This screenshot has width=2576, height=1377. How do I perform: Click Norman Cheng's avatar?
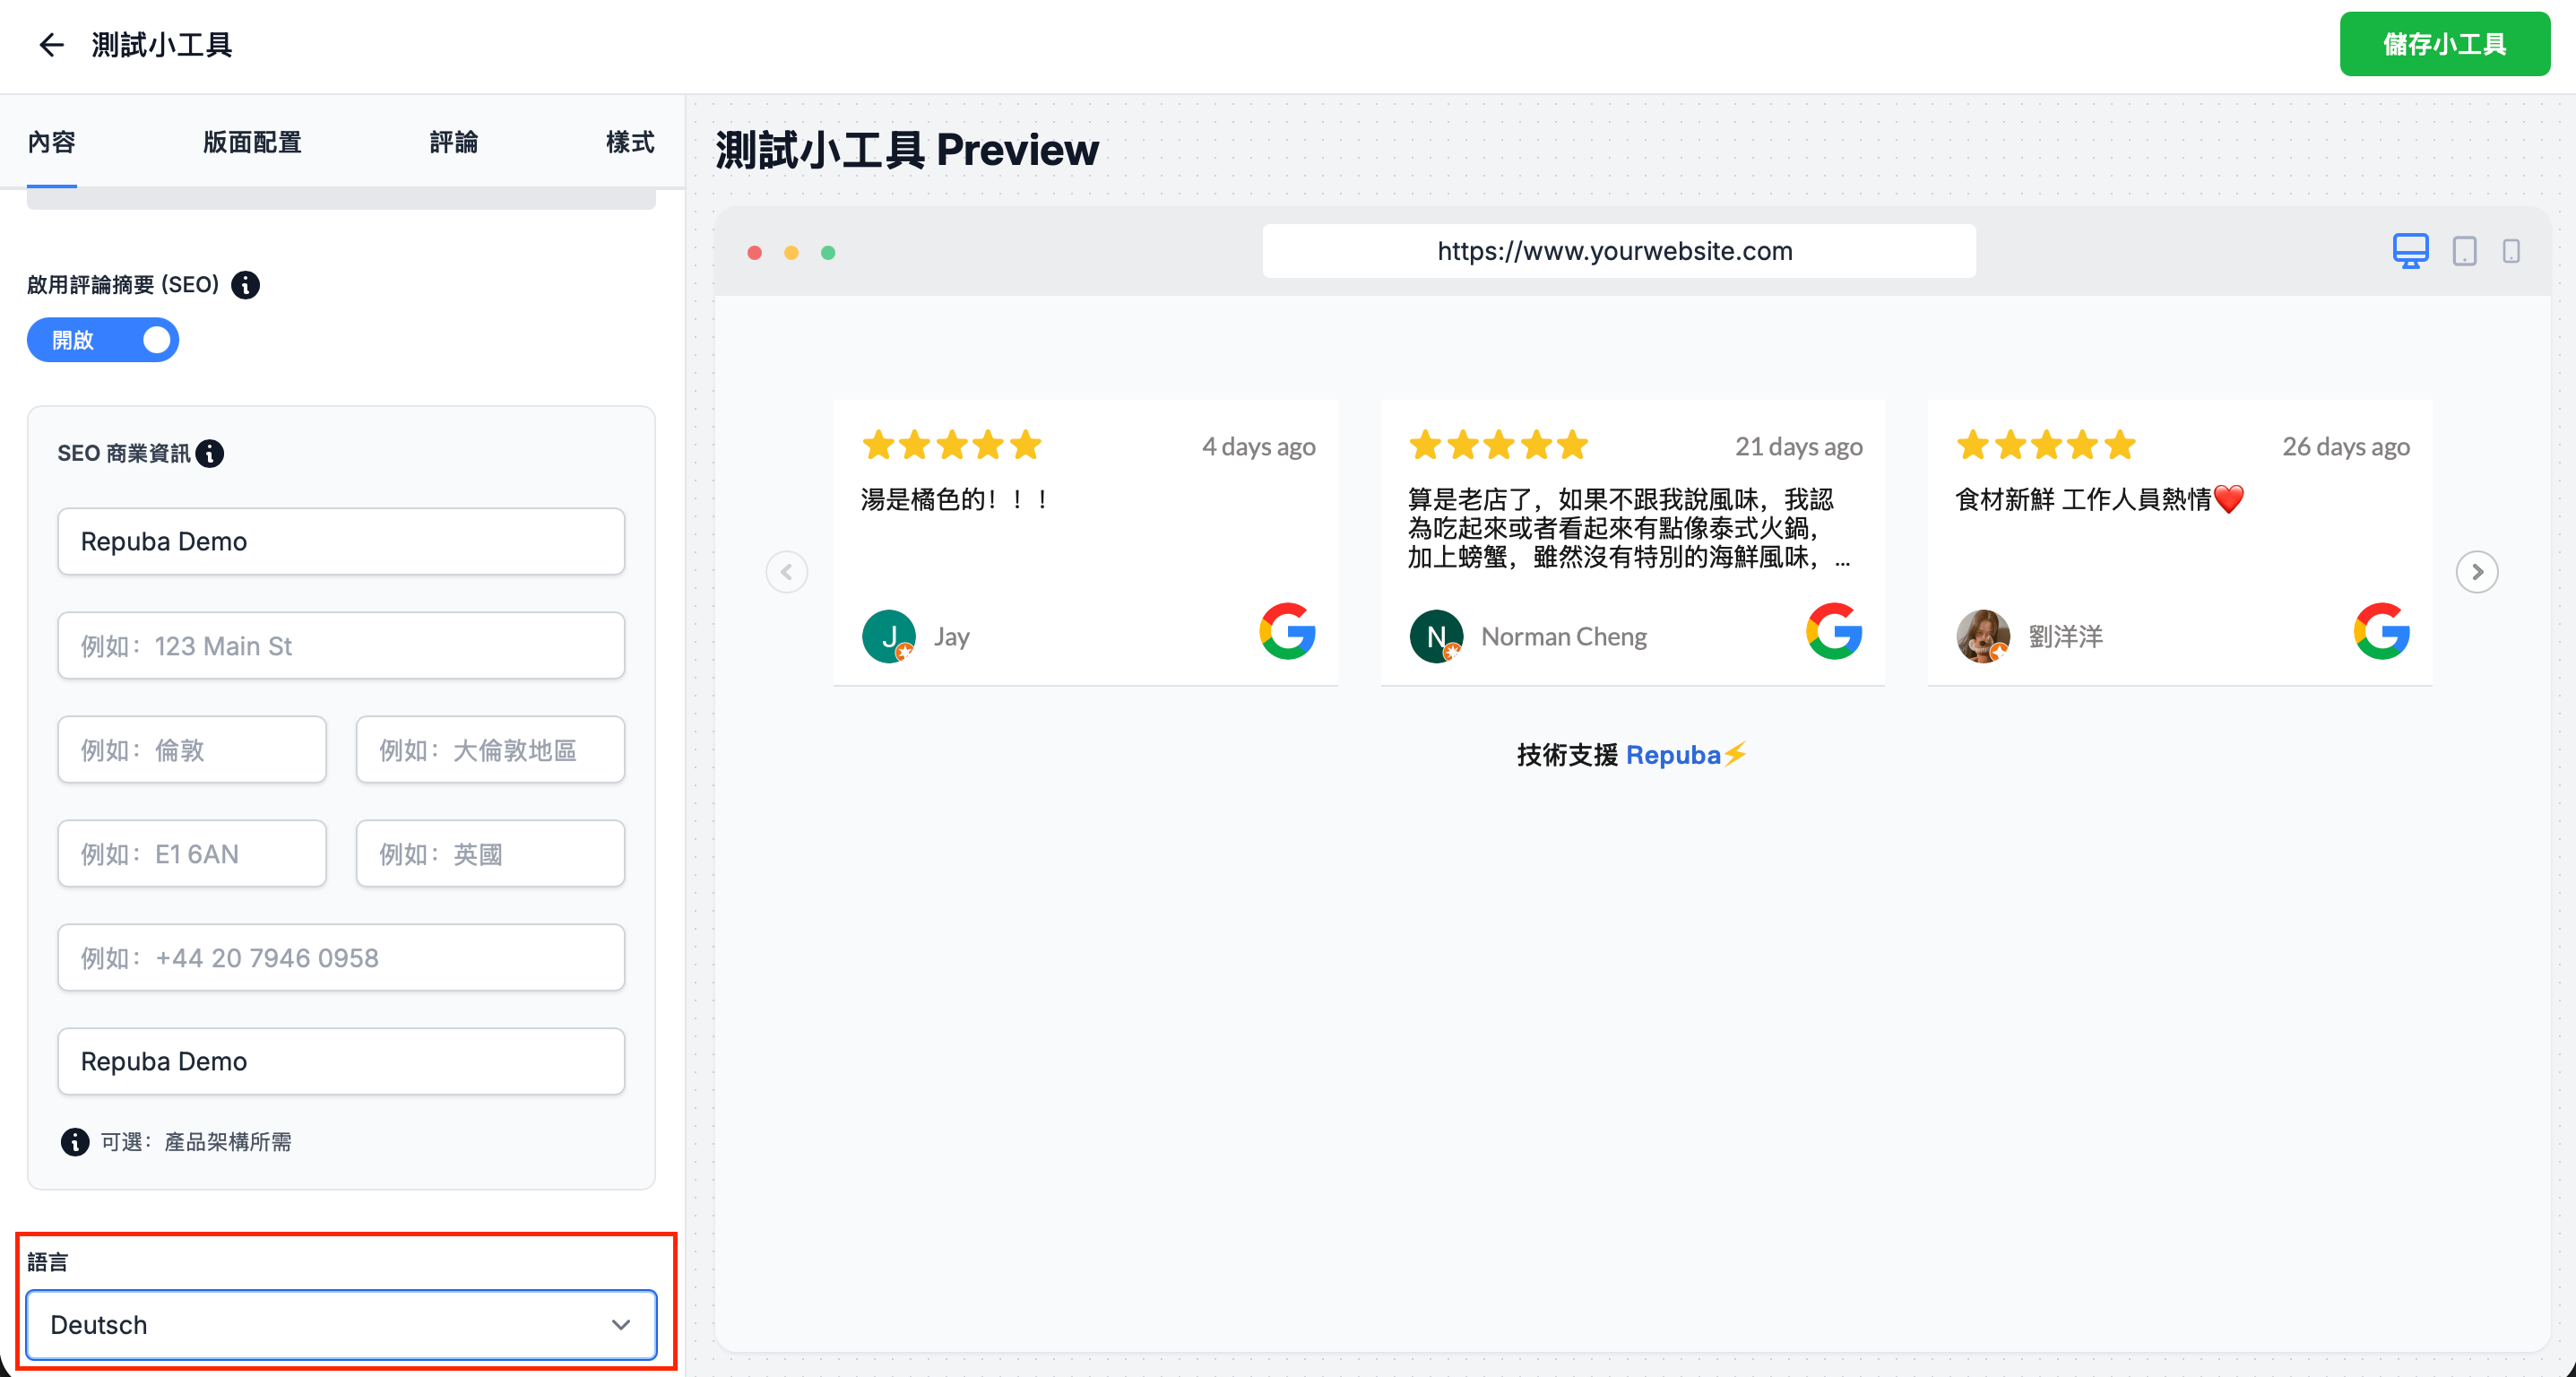1436,636
